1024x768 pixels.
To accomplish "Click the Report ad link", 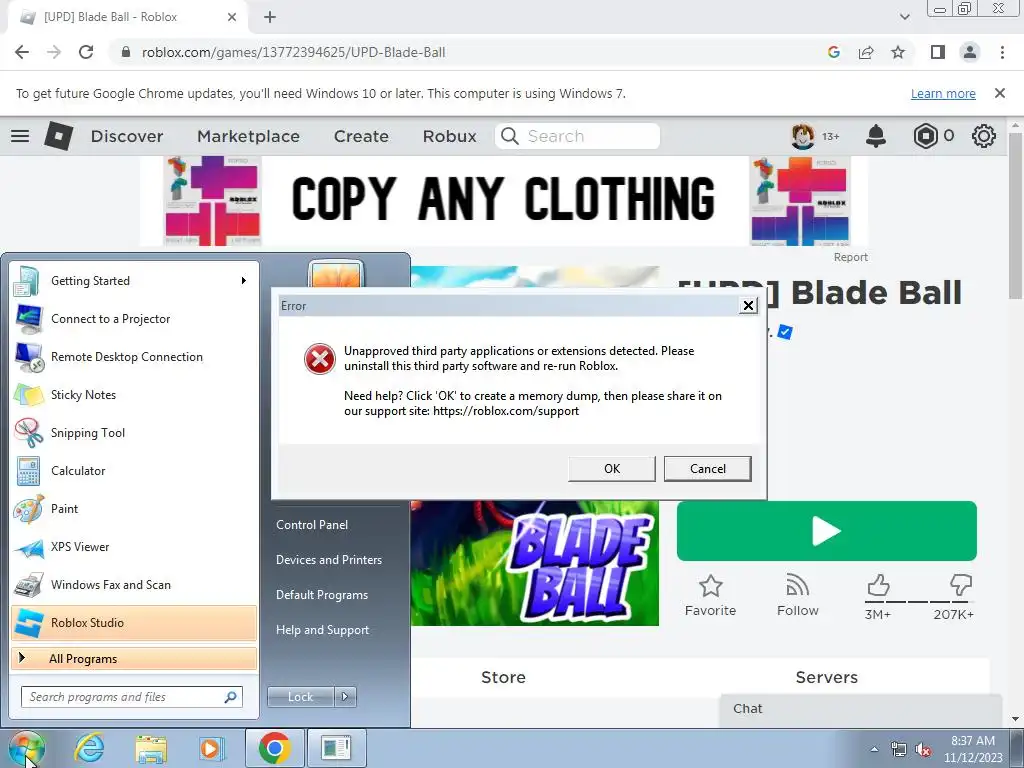I will click(x=850, y=257).
